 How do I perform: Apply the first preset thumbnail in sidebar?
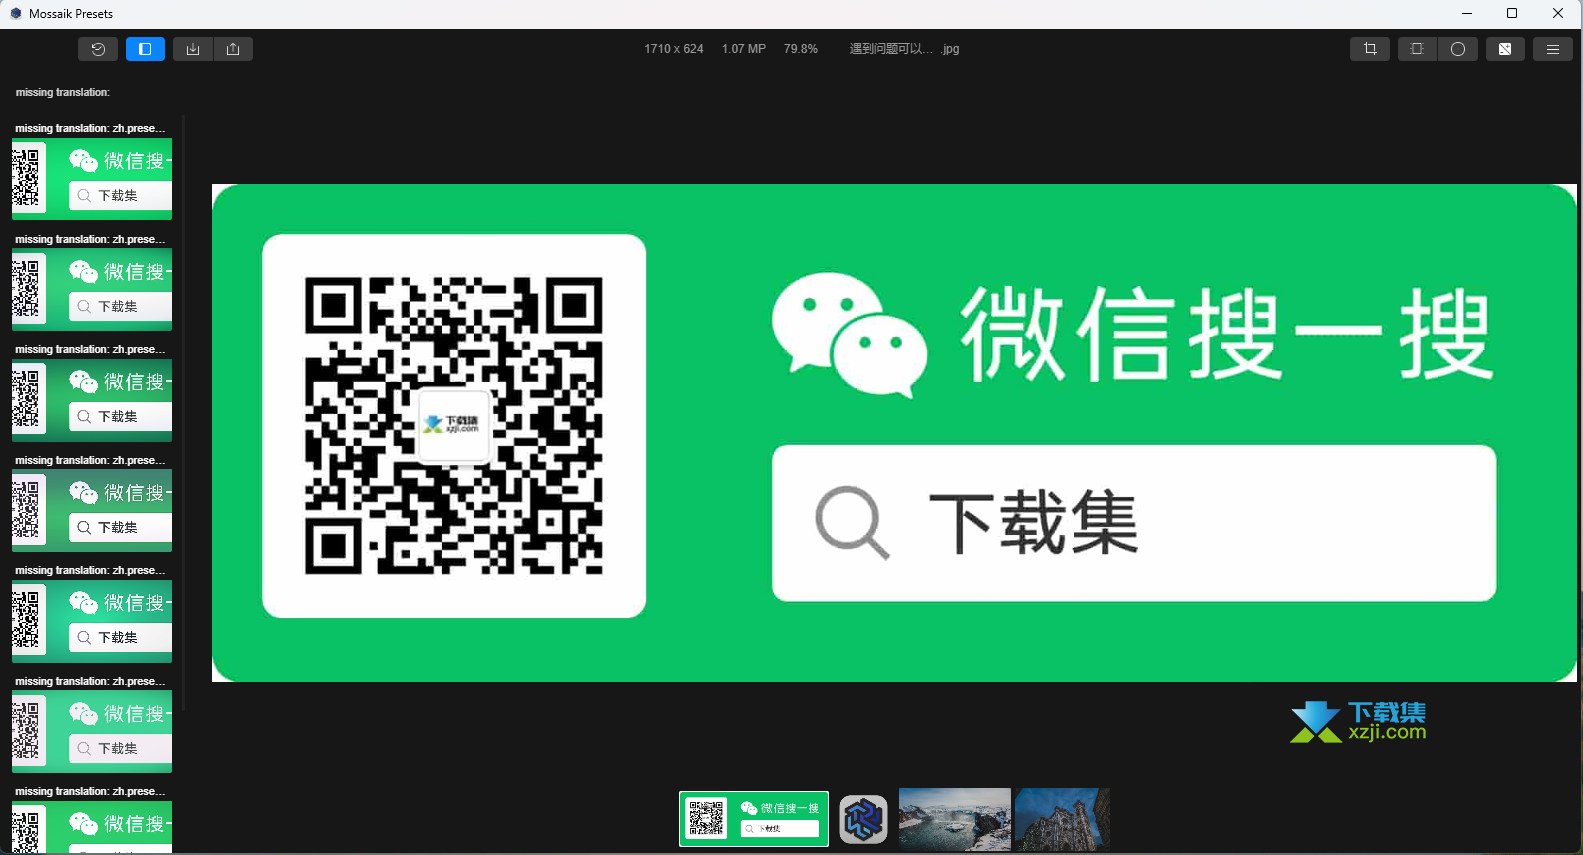click(x=92, y=179)
